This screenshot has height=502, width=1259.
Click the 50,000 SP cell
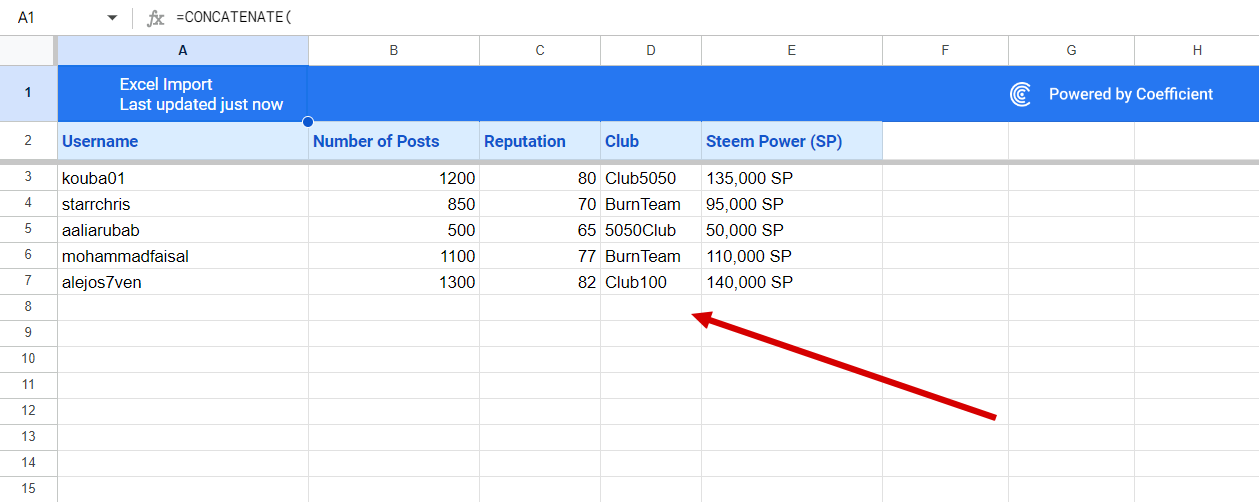(x=792, y=230)
